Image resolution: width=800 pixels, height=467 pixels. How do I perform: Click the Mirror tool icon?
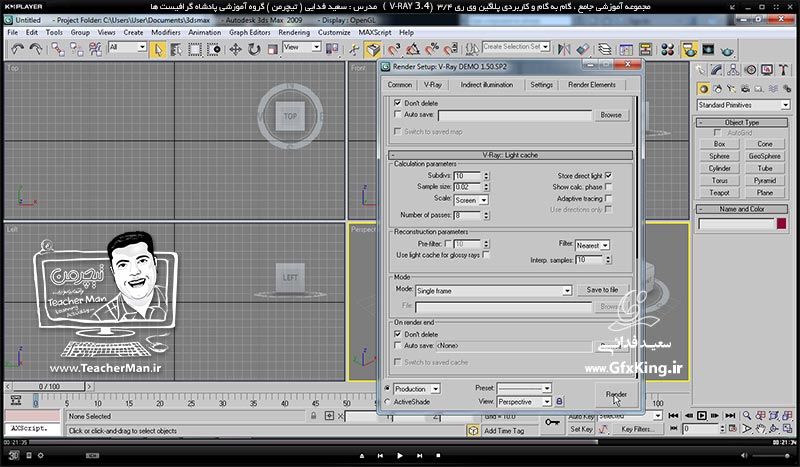point(564,49)
